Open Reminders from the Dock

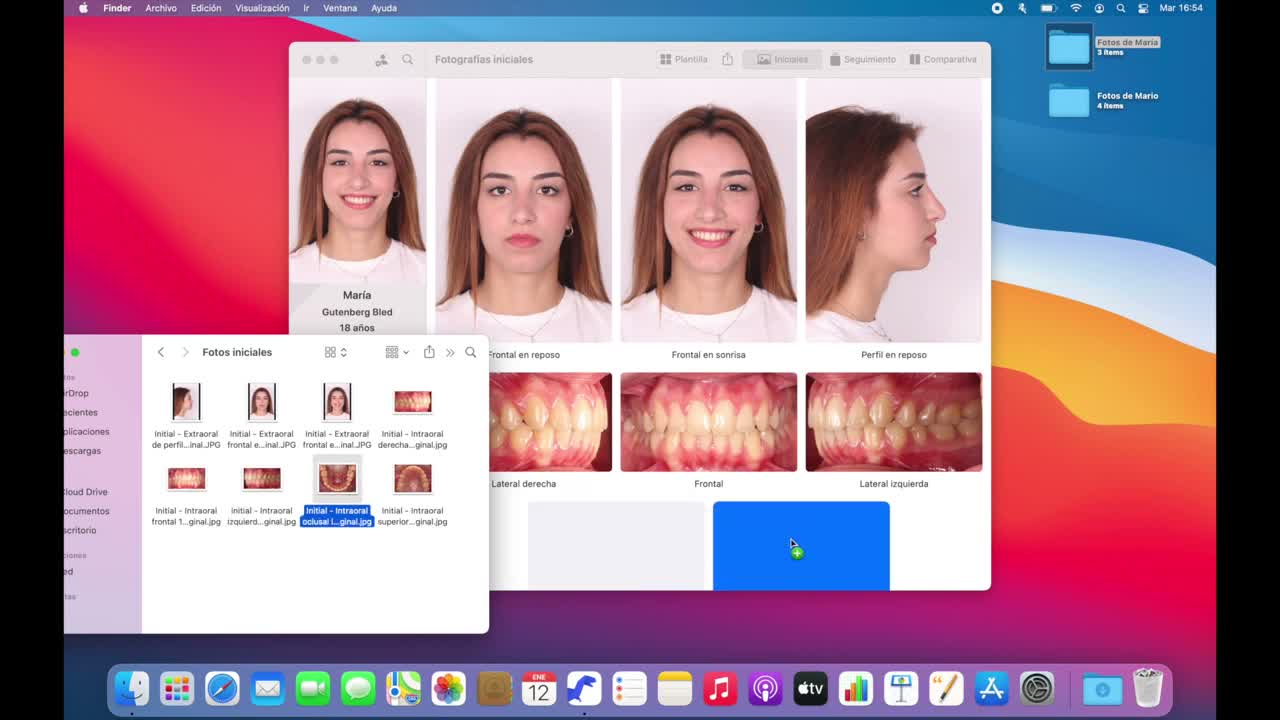(629, 688)
